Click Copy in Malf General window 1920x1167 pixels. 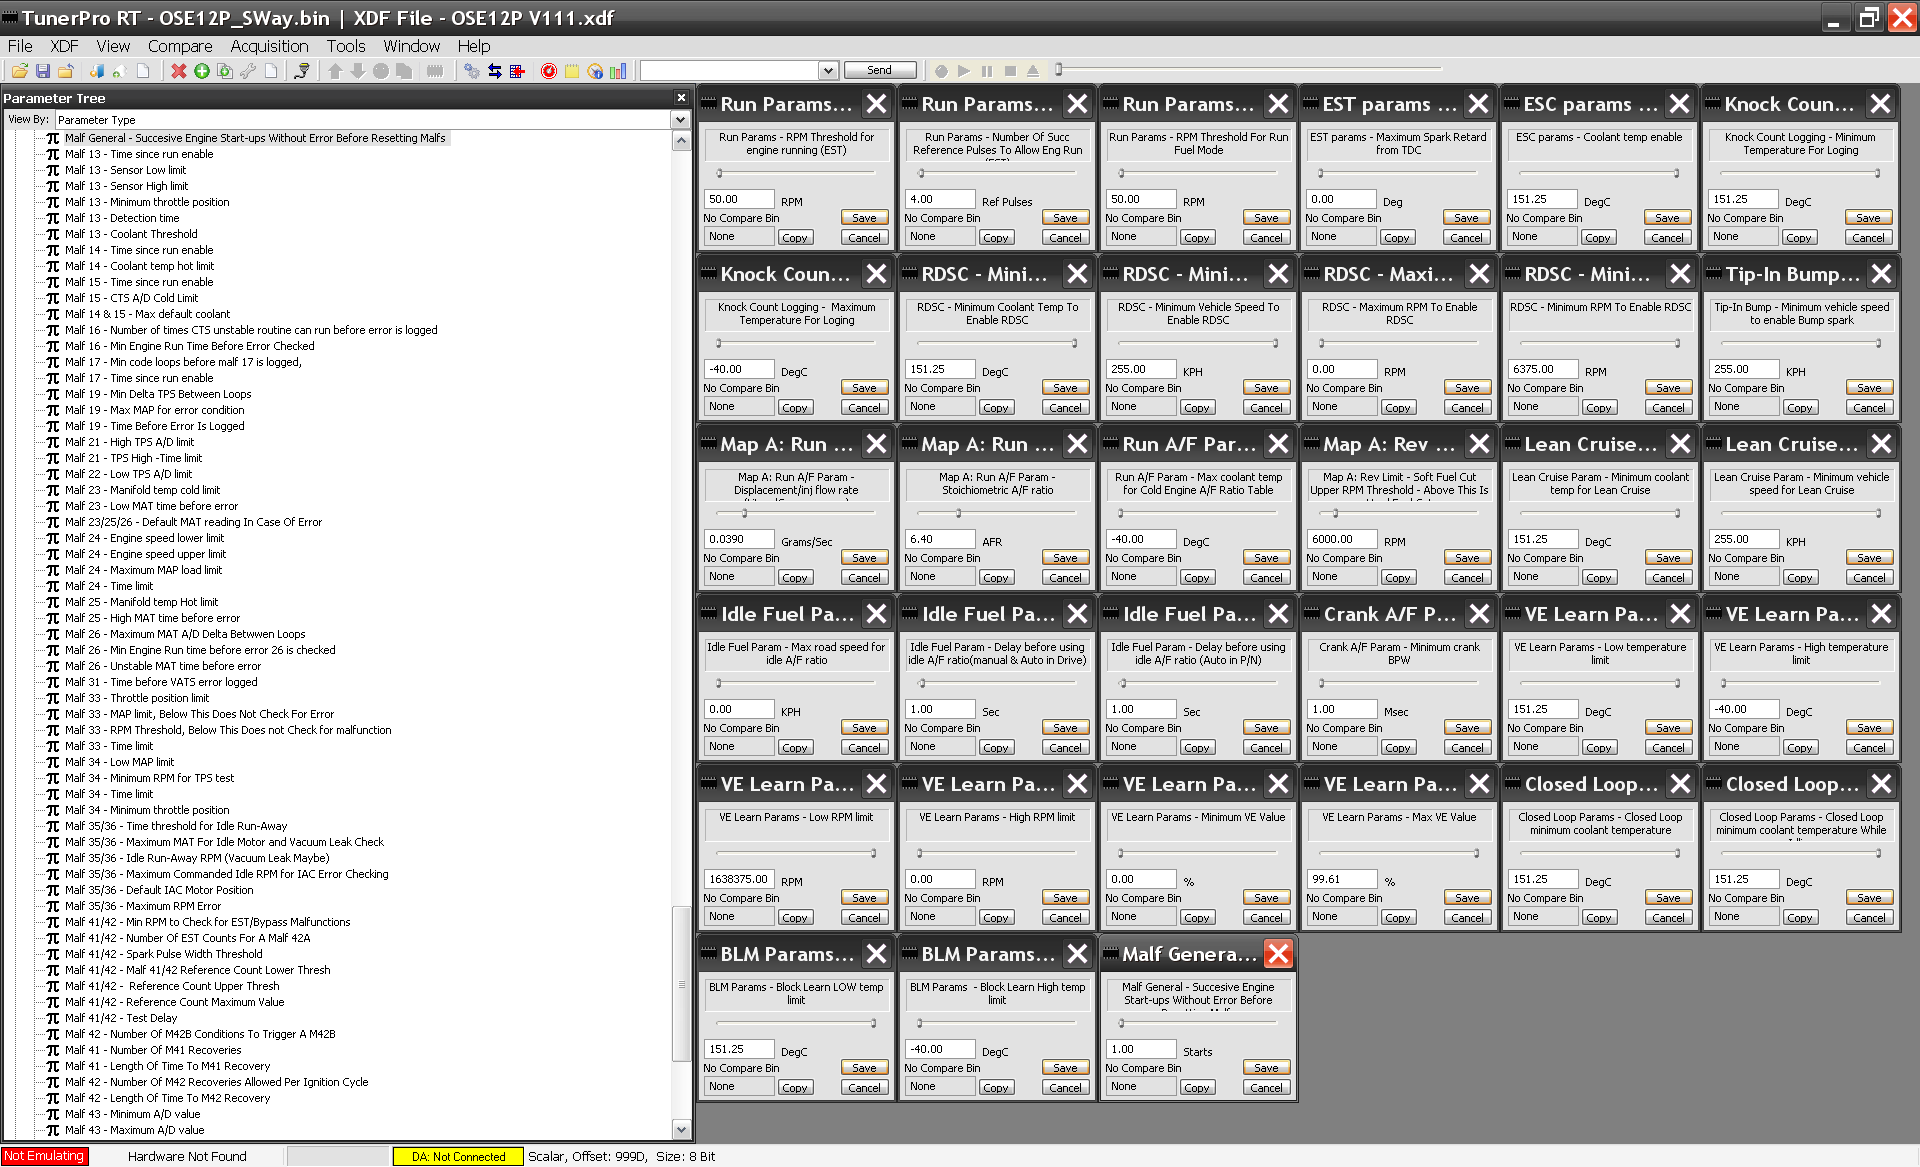tap(1197, 1088)
